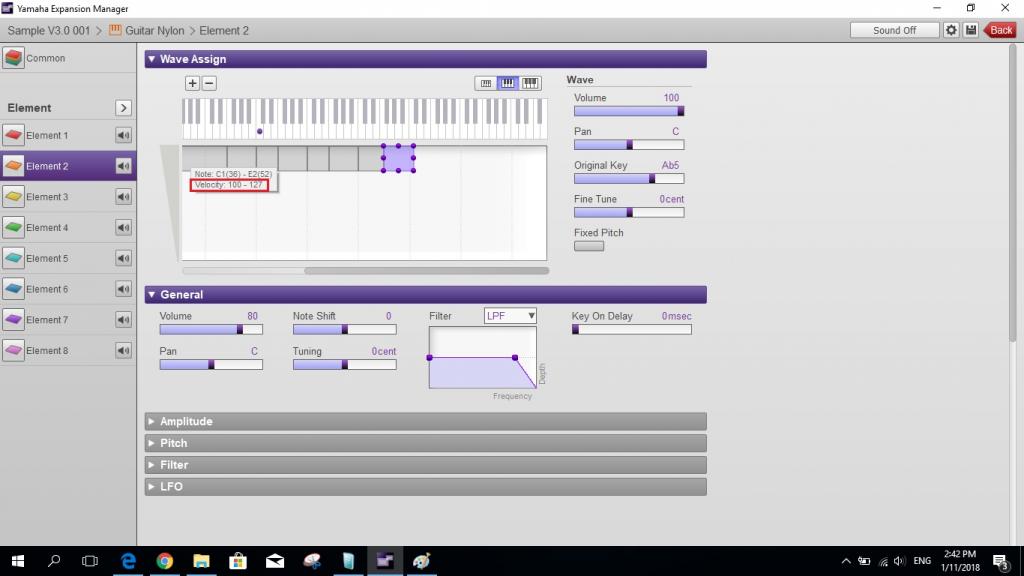1024x576 pixels.
Task: Click the save disk icon
Action: pyautogui.click(x=971, y=30)
